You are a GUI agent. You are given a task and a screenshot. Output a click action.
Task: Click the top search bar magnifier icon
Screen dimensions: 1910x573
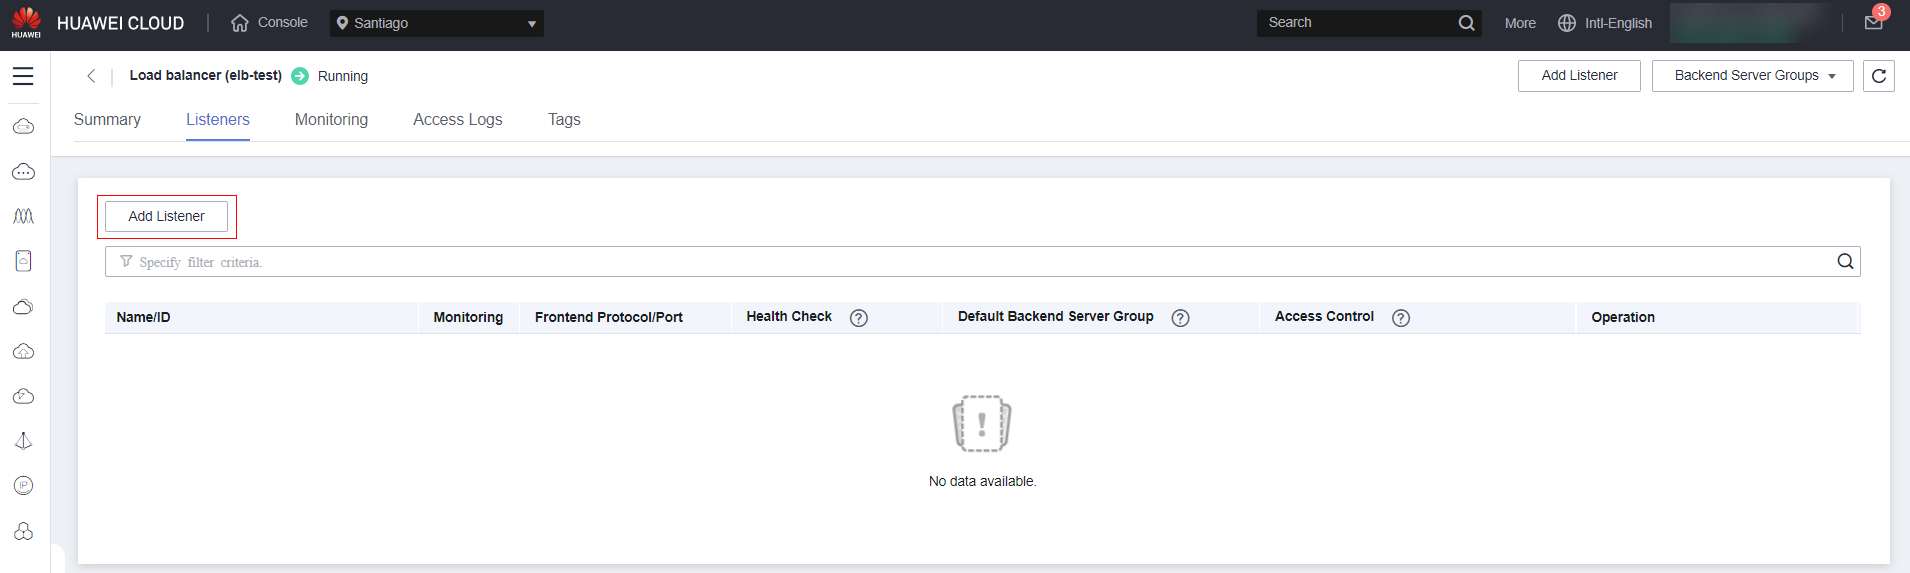tap(1466, 23)
